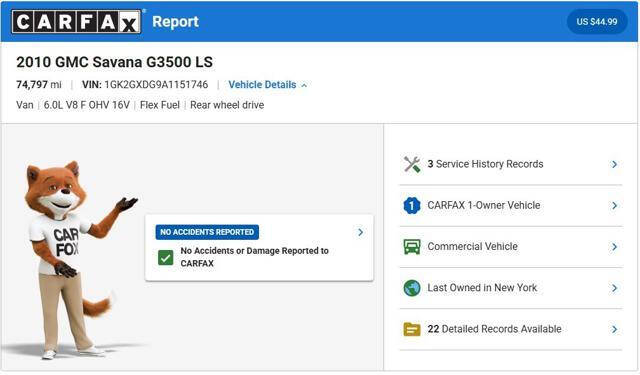Collapse Vehicle Details using the chevron
The image size is (640, 375).
point(304,85)
